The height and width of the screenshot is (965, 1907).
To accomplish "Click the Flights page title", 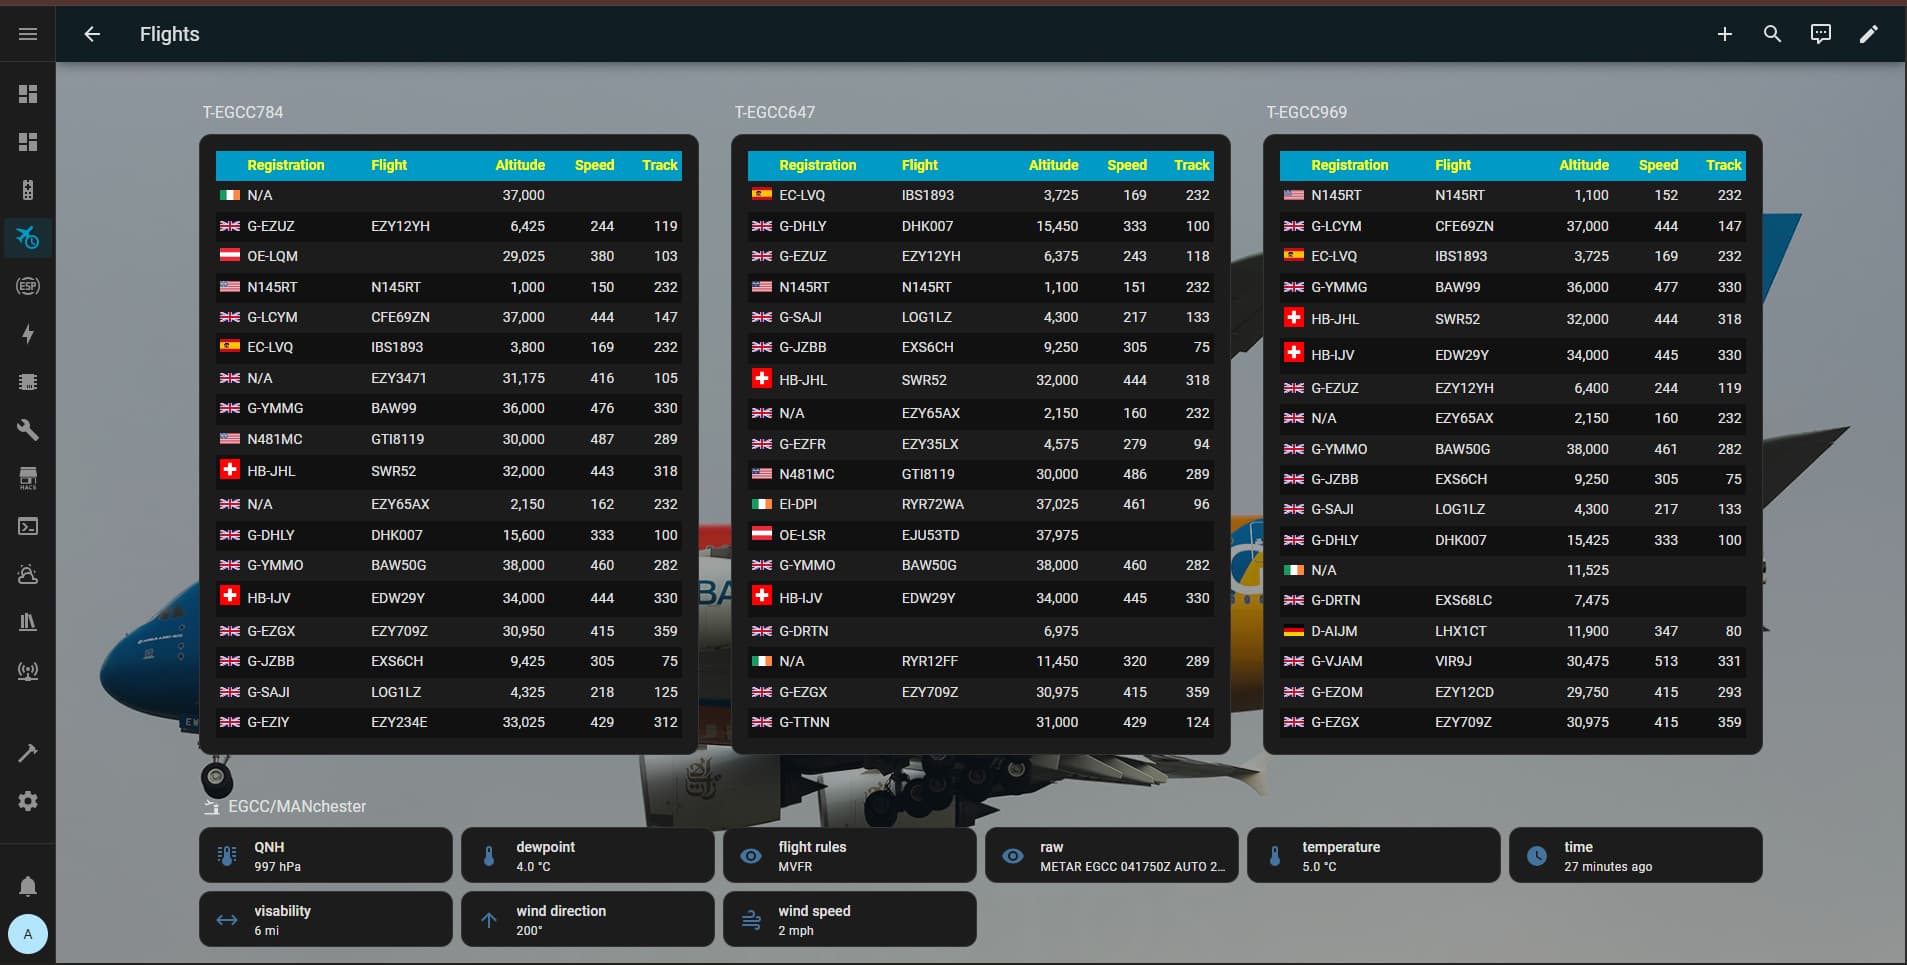I will coord(170,34).
